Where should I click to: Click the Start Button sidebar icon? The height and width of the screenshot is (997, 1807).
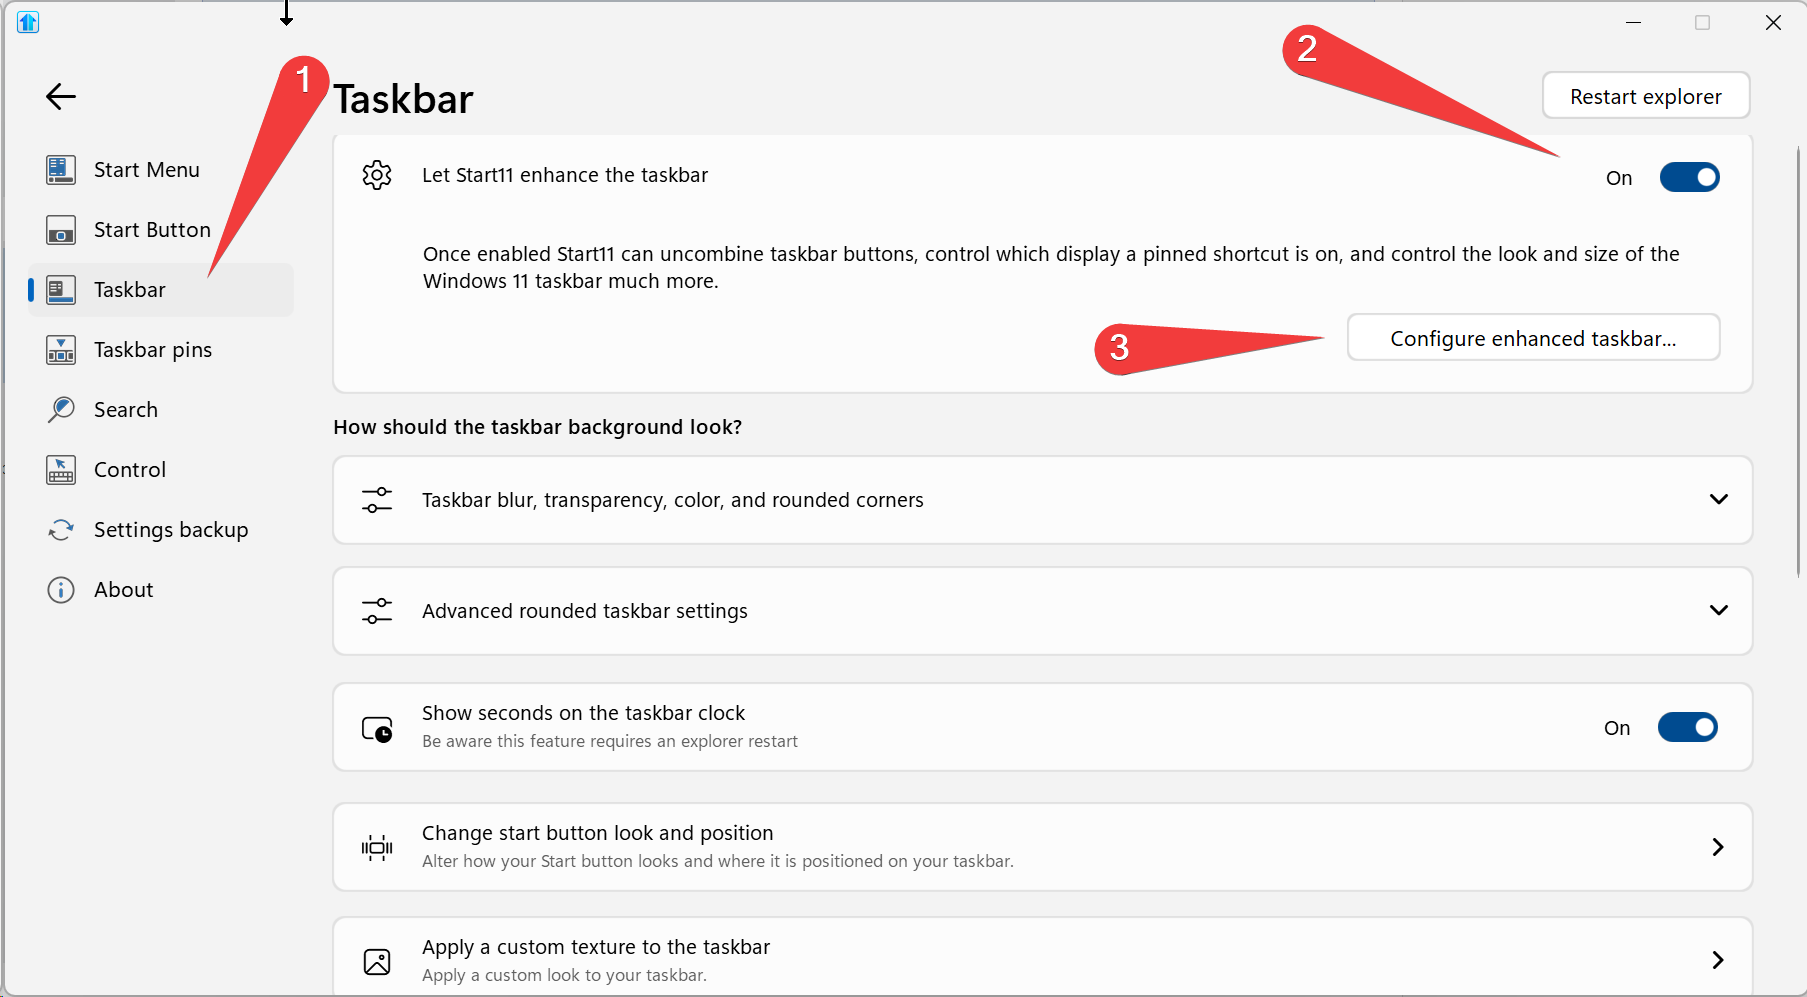click(61, 230)
